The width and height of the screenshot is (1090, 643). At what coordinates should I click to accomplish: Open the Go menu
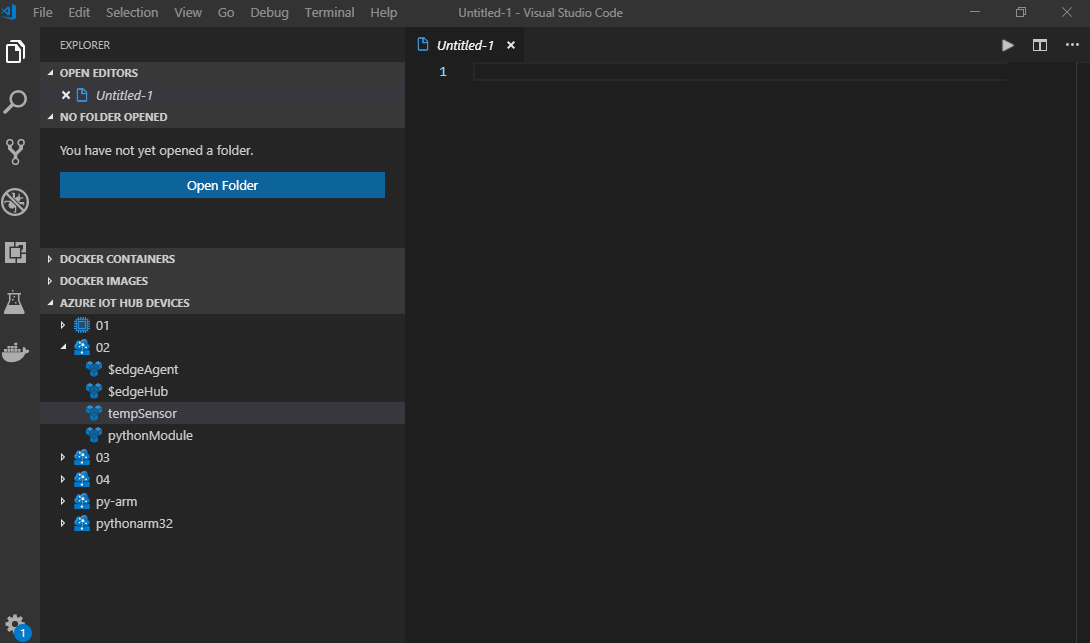pyautogui.click(x=226, y=13)
